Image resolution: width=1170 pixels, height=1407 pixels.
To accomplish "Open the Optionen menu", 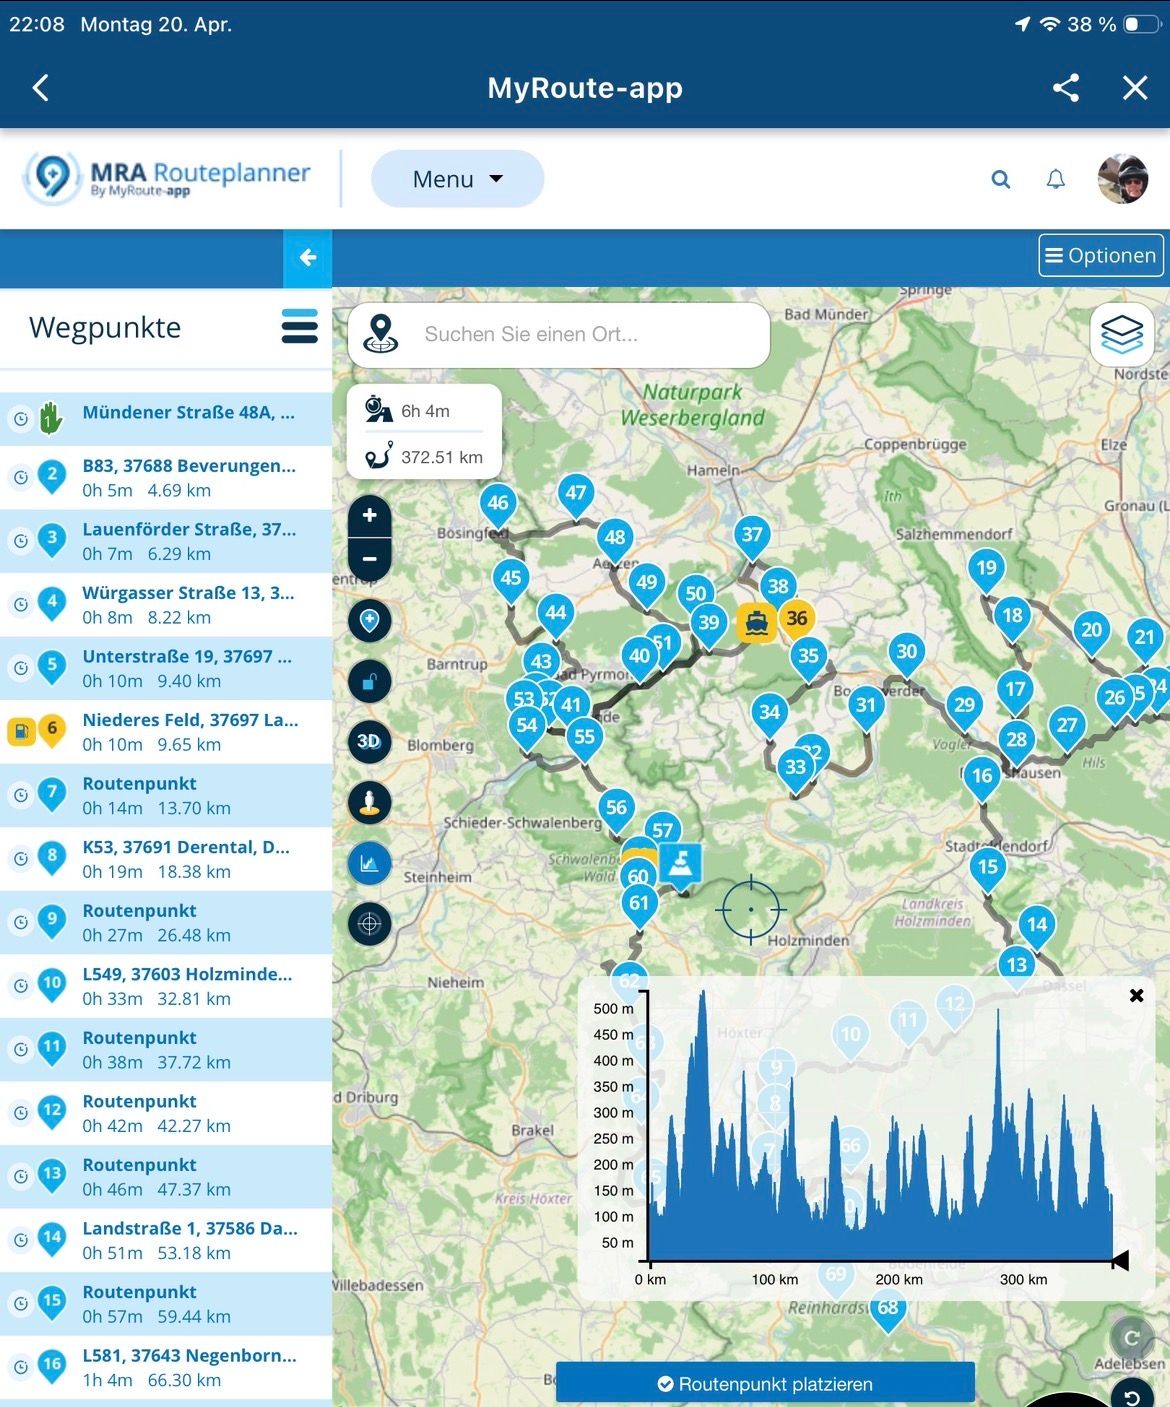I will tap(1100, 256).
